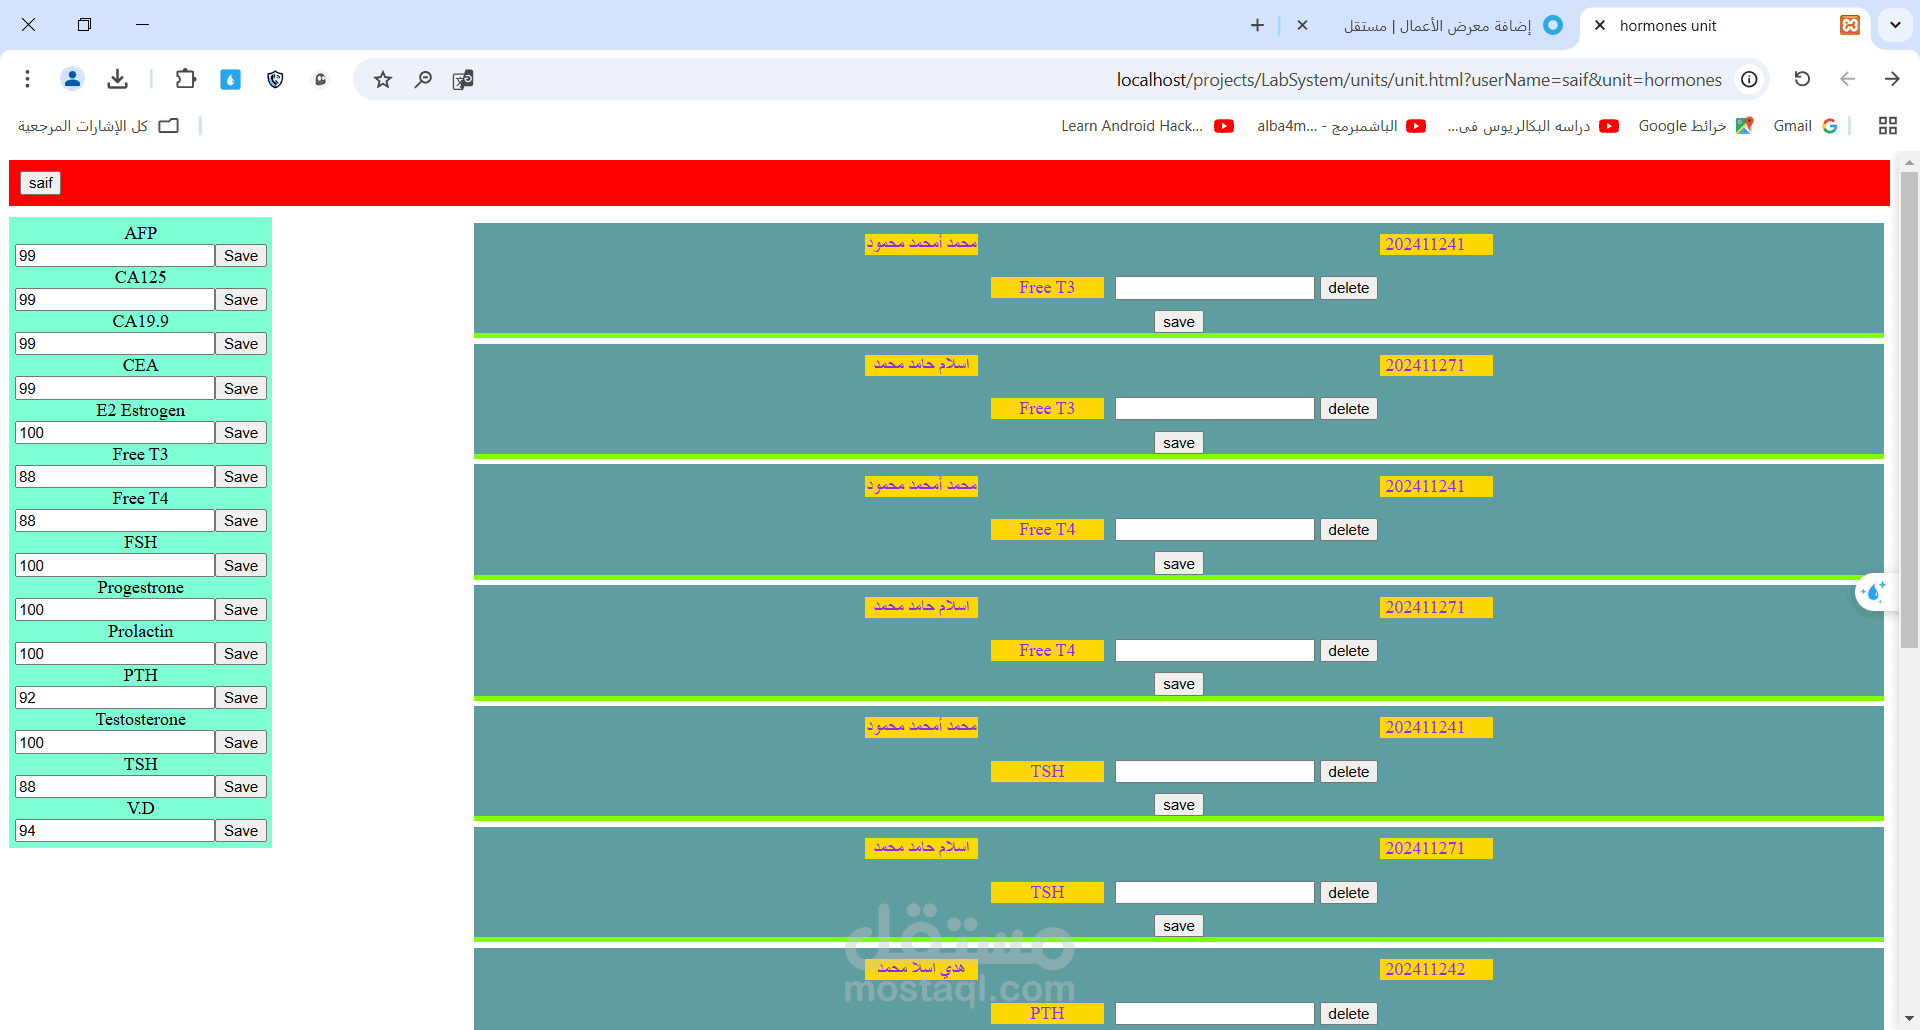Click PTH result input for 202411242
The height and width of the screenshot is (1030, 1920).
click(1215, 1014)
